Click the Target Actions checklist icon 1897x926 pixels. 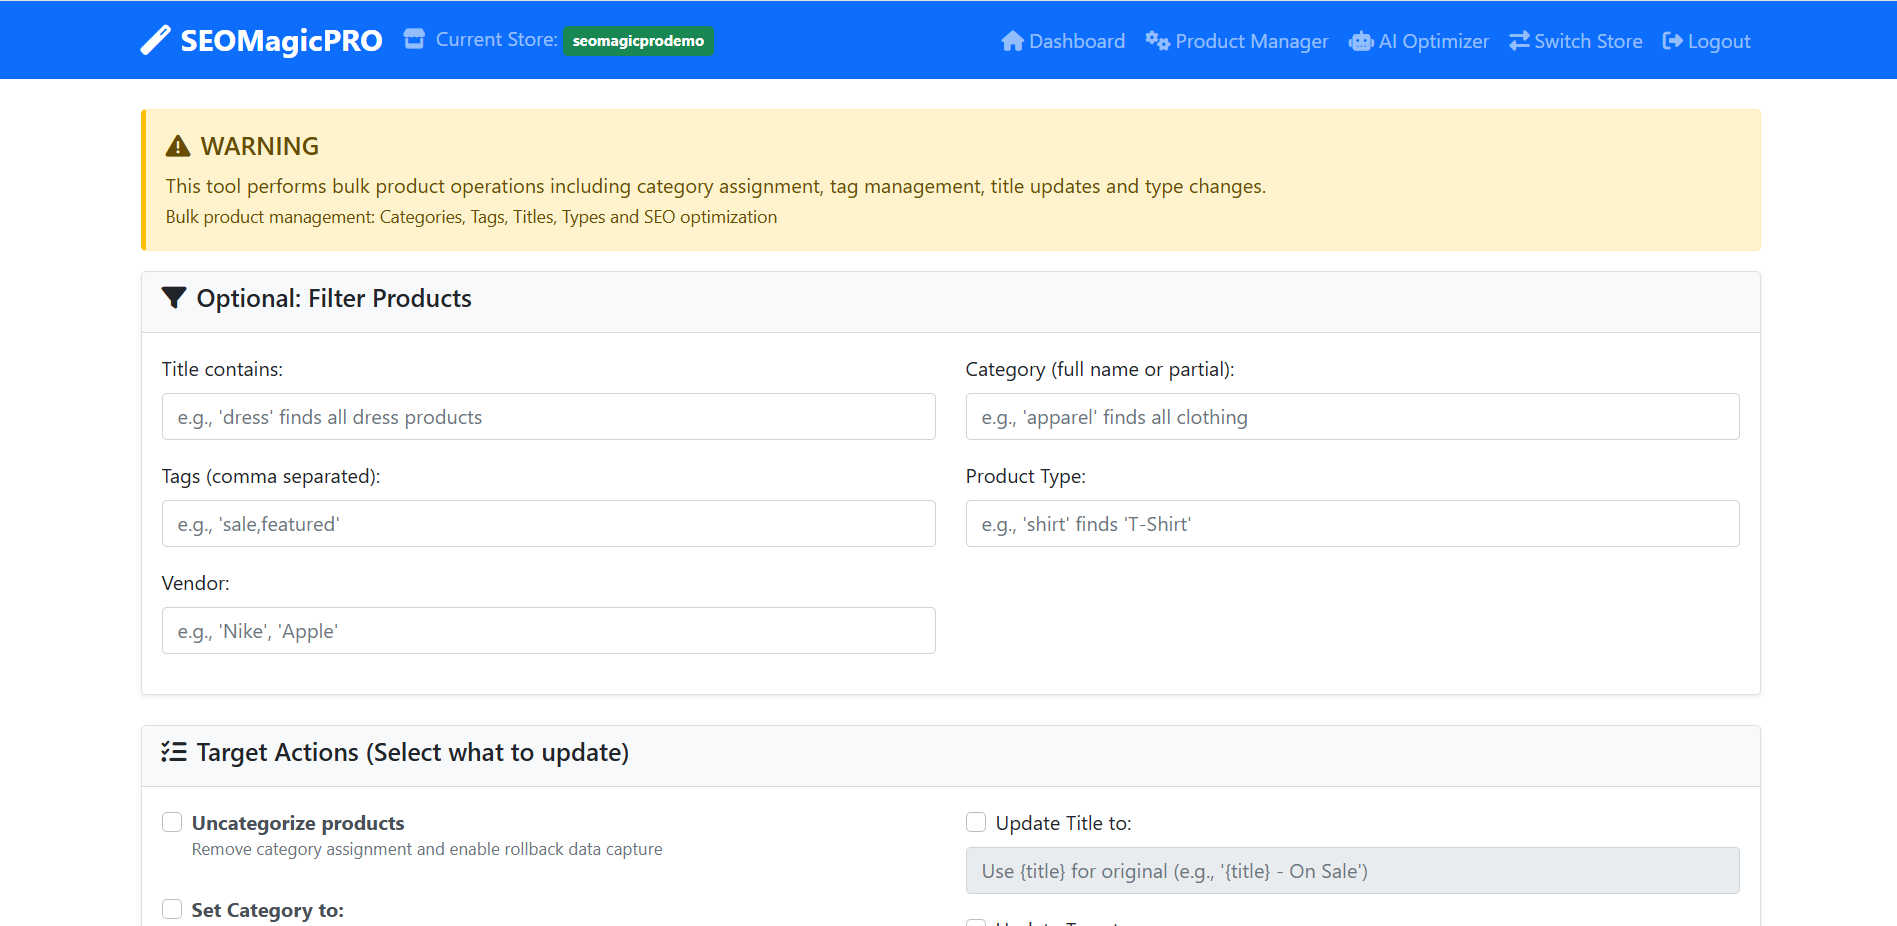pyautogui.click(x=173, y=752)
